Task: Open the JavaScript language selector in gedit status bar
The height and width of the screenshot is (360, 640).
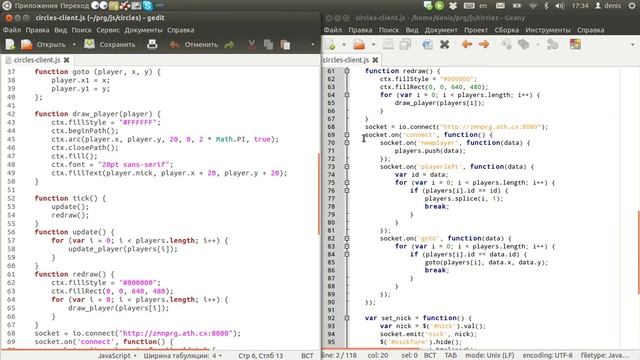Action: pyautogui.click(x=117, y=356)
